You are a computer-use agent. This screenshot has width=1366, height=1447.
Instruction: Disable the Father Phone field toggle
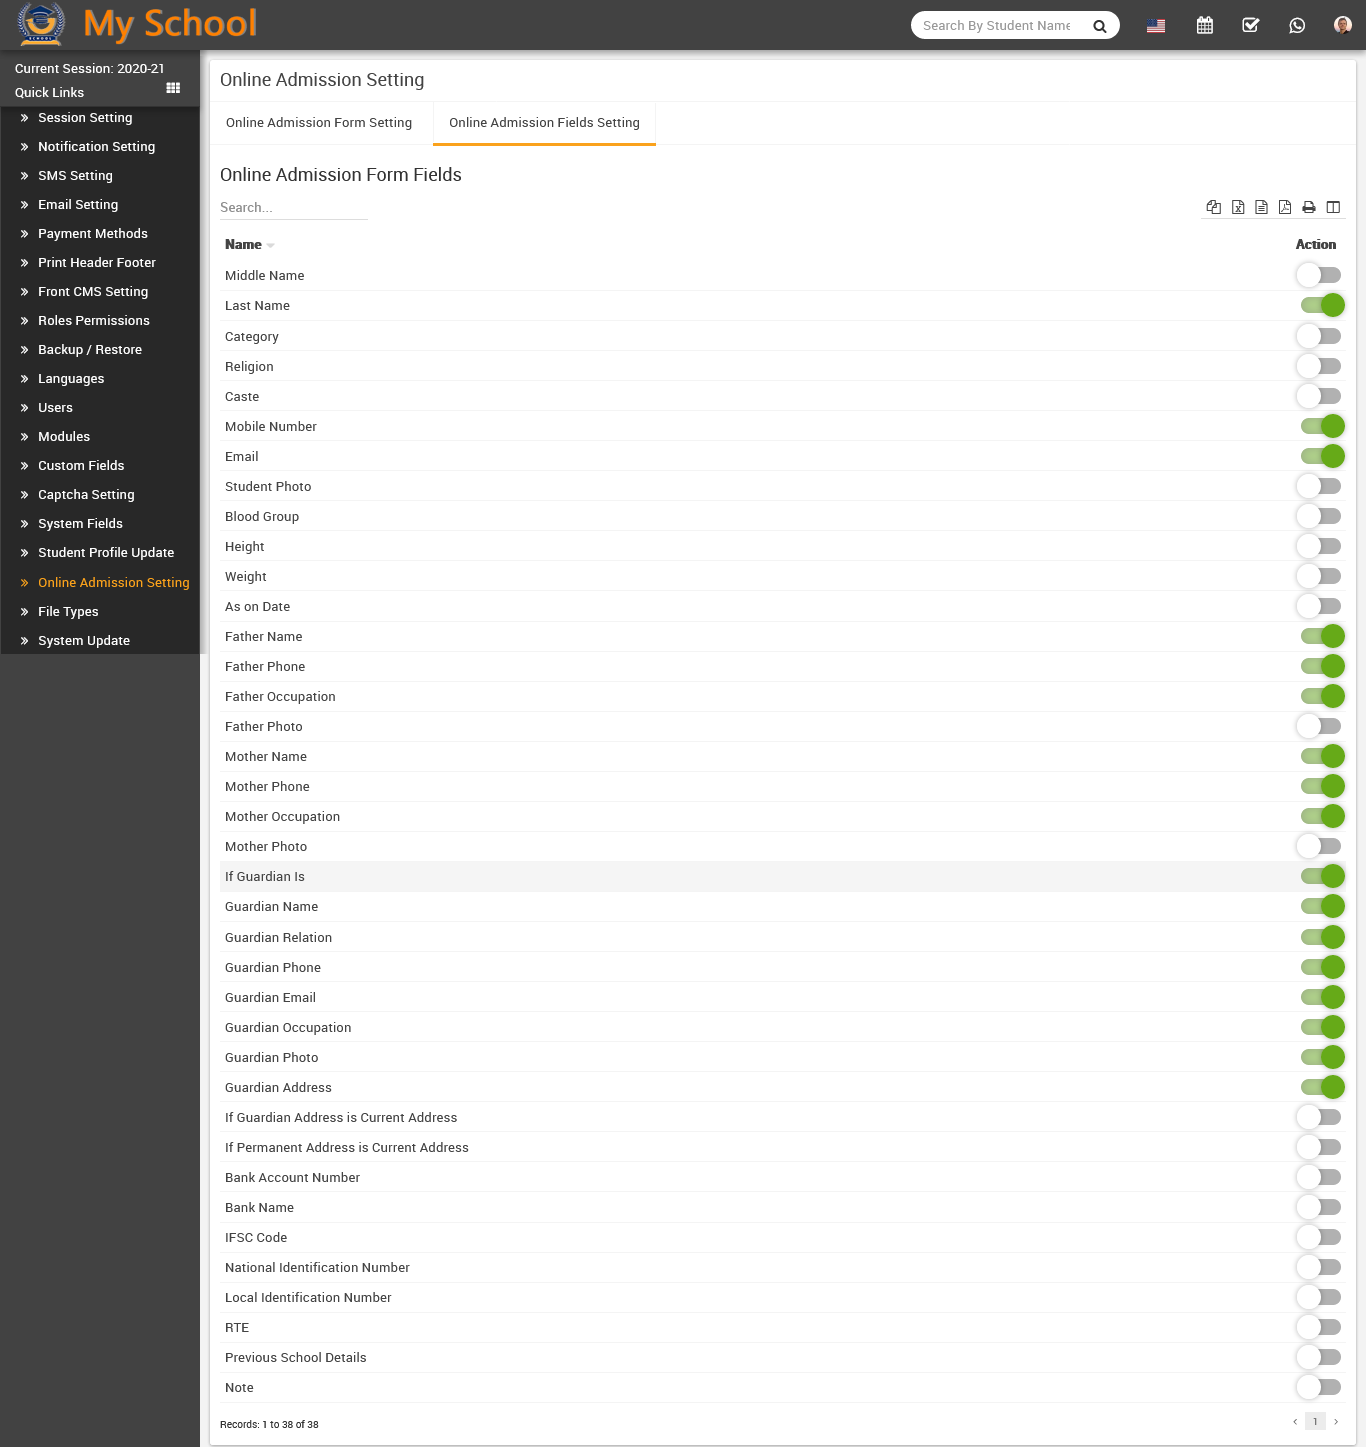[1322, 666]
